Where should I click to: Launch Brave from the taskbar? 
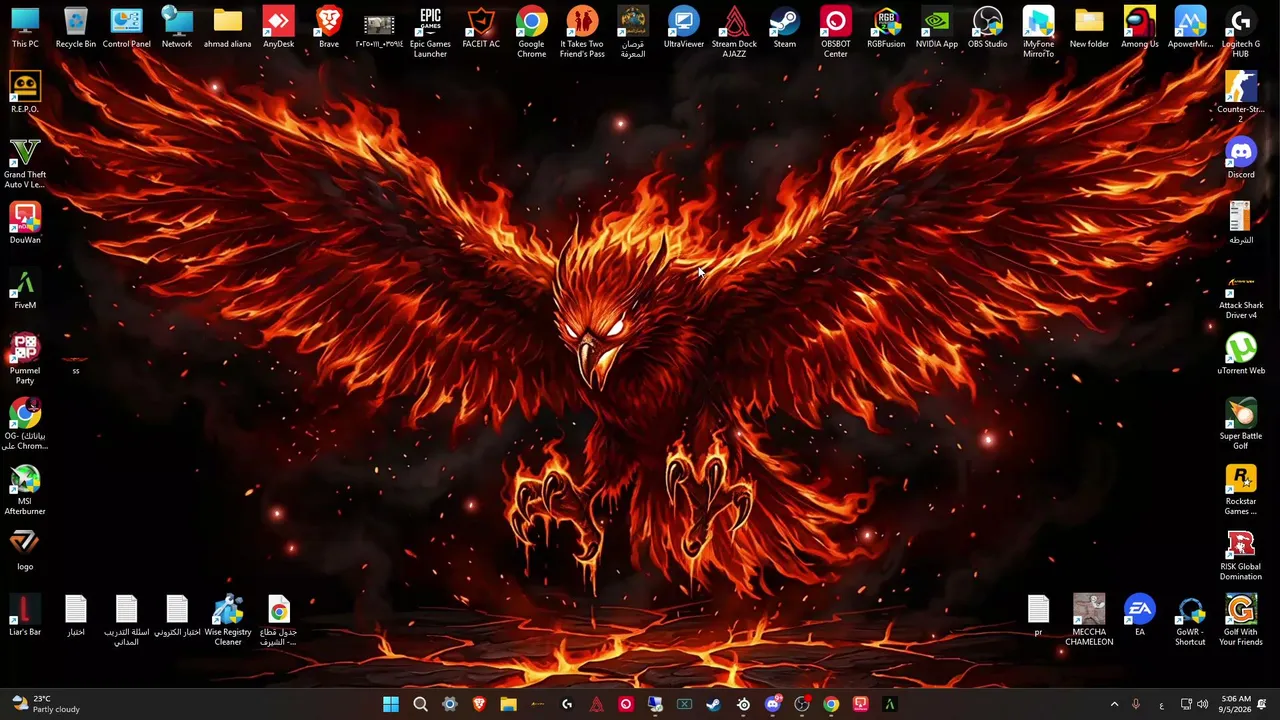479,705
